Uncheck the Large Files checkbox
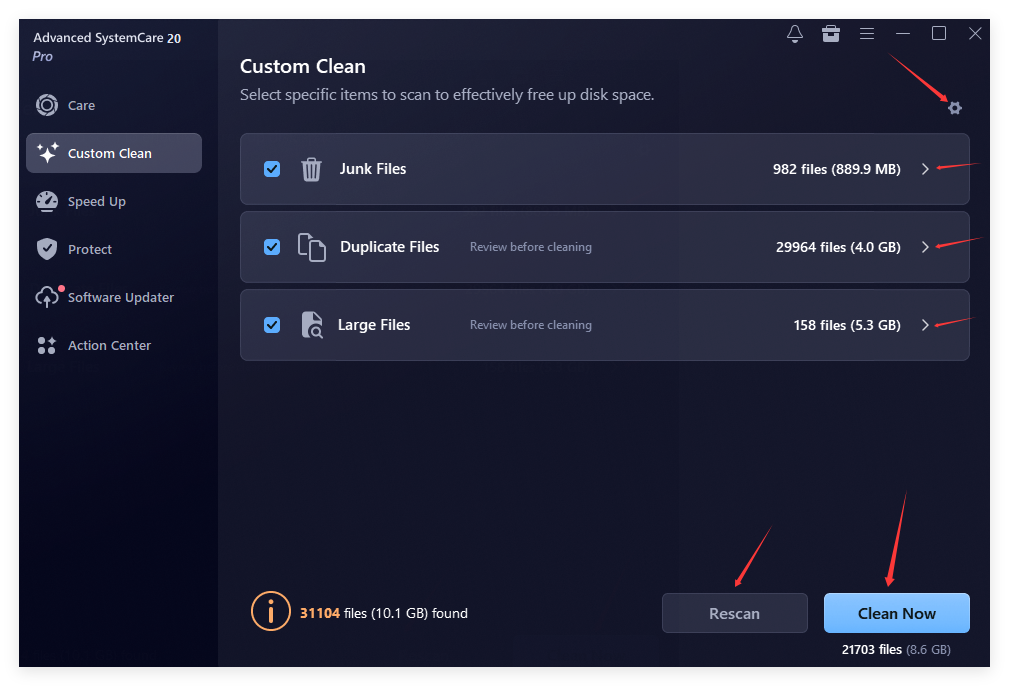 (272, 325)
